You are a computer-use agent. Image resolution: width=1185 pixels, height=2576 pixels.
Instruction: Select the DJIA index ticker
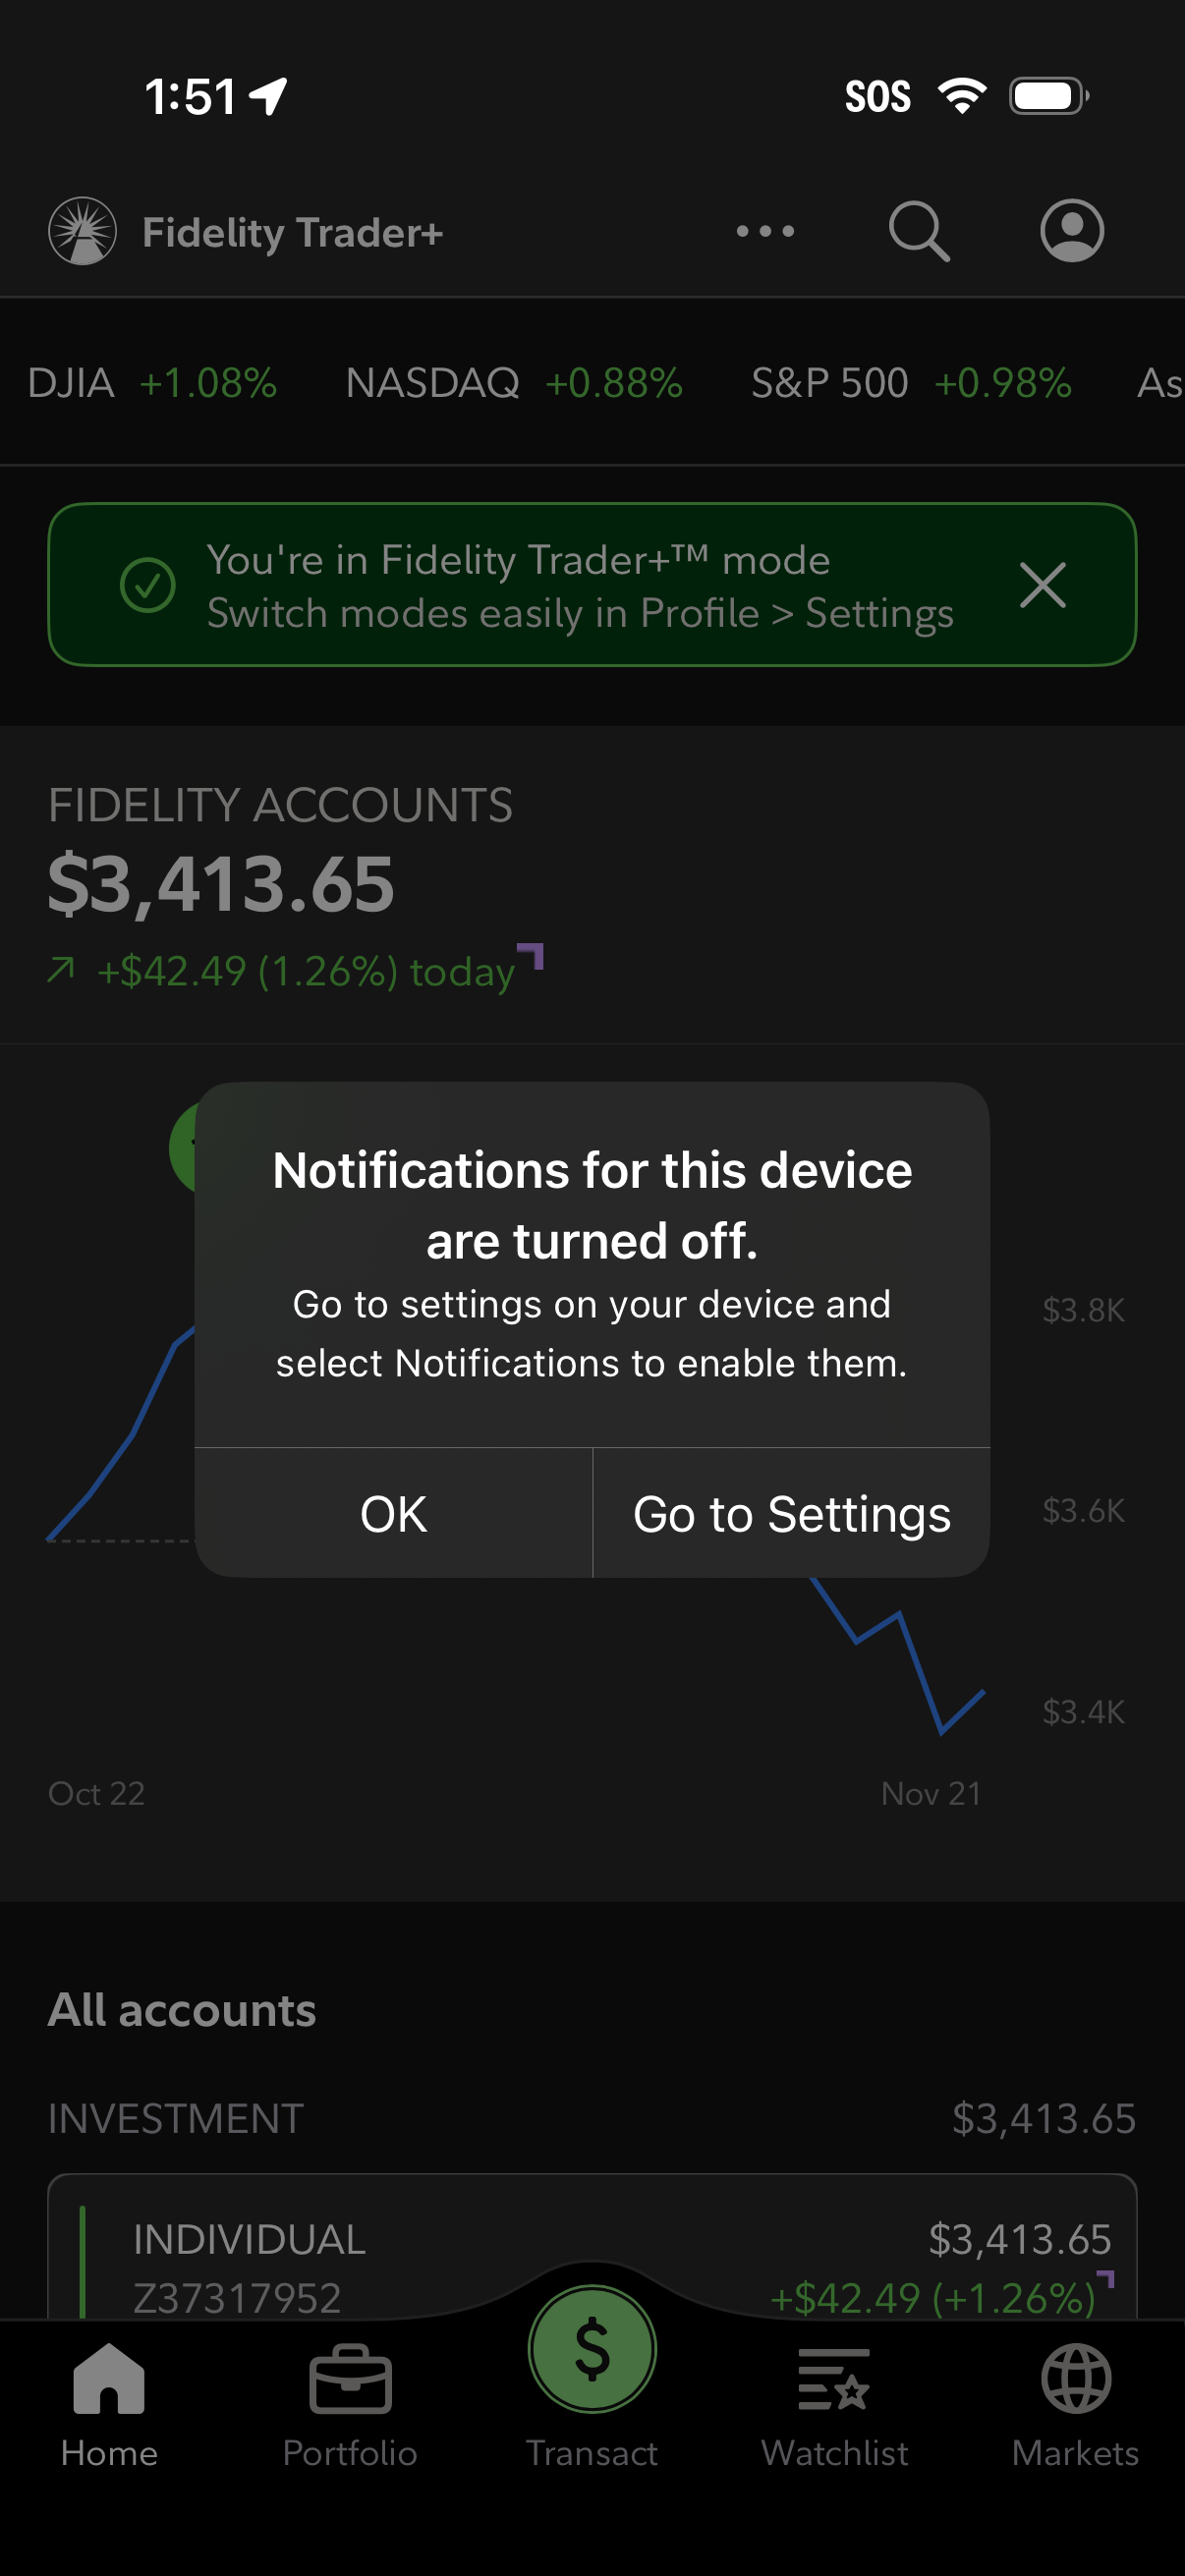click(x=150, y=382)
